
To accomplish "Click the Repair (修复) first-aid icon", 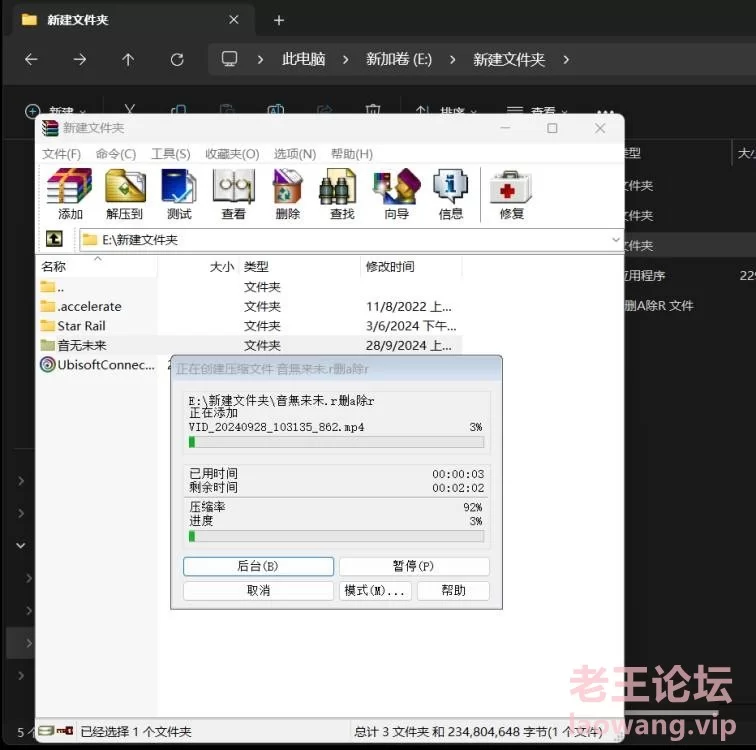I will tap(511, 193).
